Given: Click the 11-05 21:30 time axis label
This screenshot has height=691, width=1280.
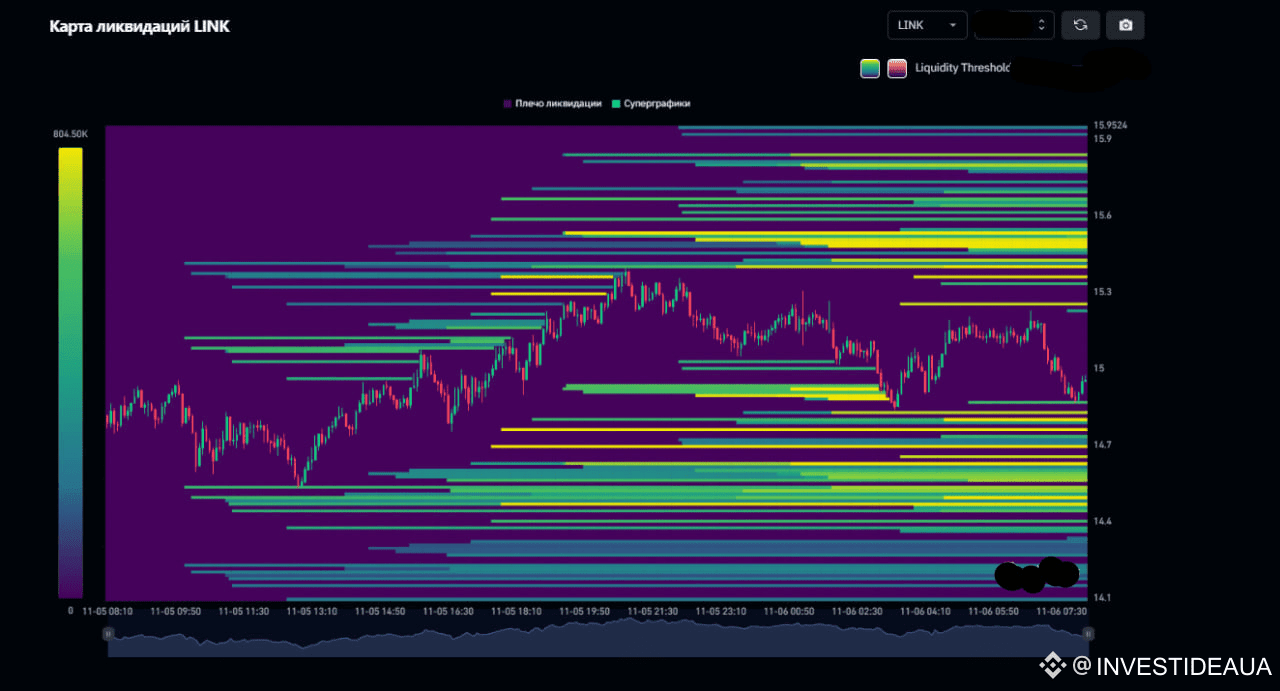Looking at the screenshot, I should tap(652, 610).
